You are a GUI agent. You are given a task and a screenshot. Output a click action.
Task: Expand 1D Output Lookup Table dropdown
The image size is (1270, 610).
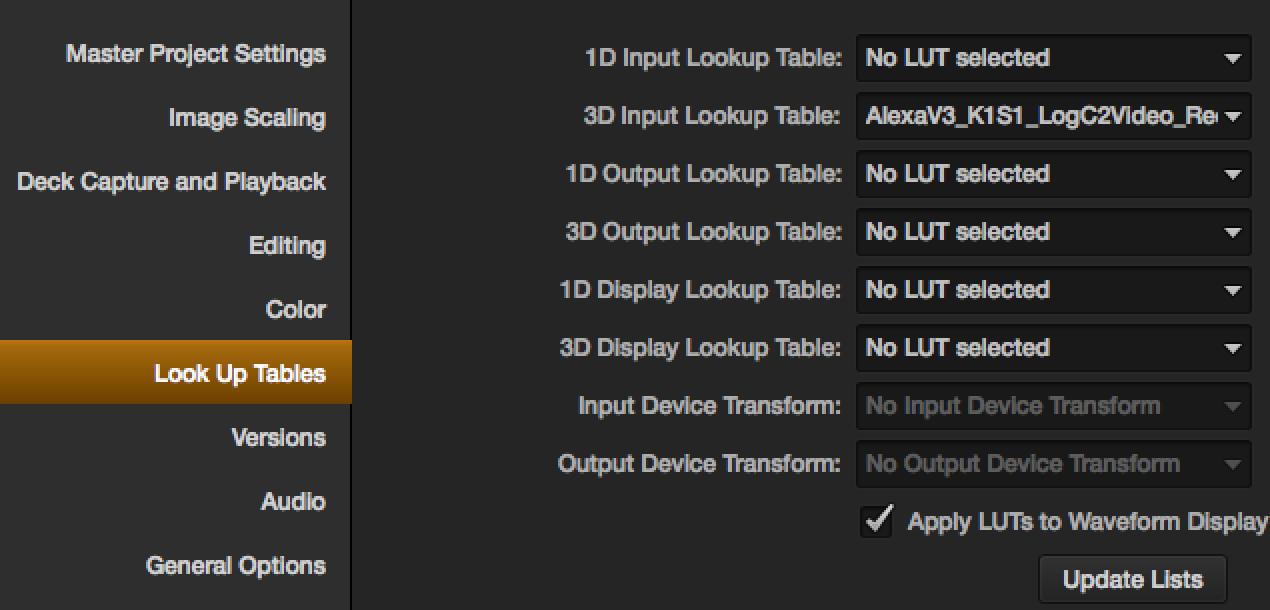point(1053,174)
